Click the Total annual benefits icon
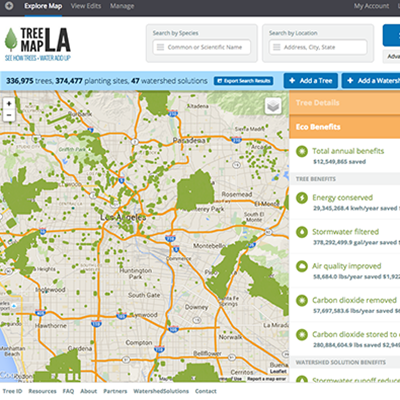The image size is (400, 400). [302, 151]
